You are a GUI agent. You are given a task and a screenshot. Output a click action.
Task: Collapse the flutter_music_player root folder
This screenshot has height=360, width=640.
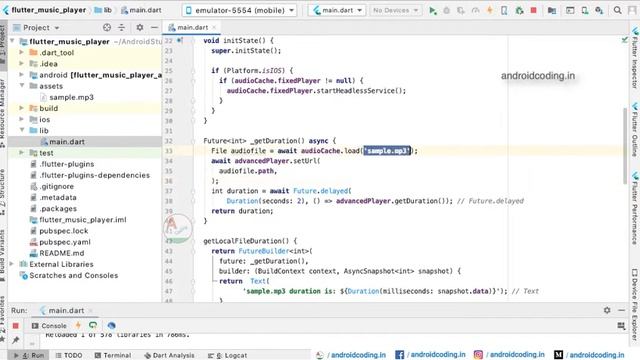13,41
